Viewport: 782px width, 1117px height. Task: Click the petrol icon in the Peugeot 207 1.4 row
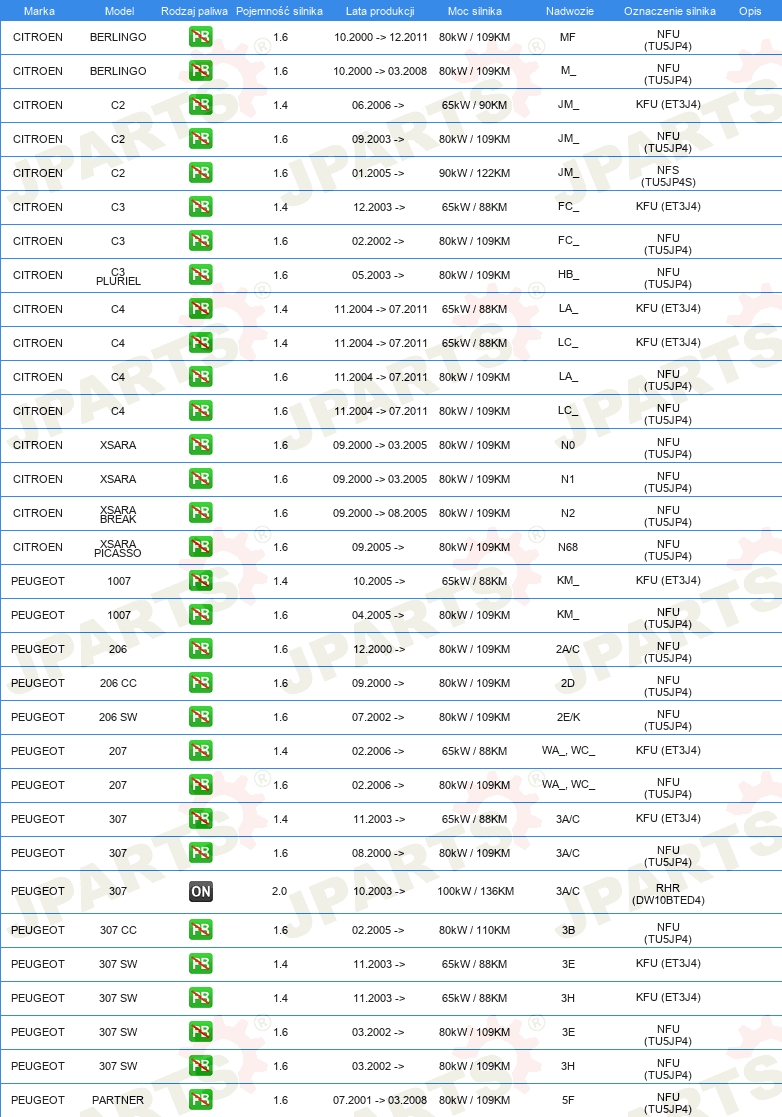(x=201, y=751)
